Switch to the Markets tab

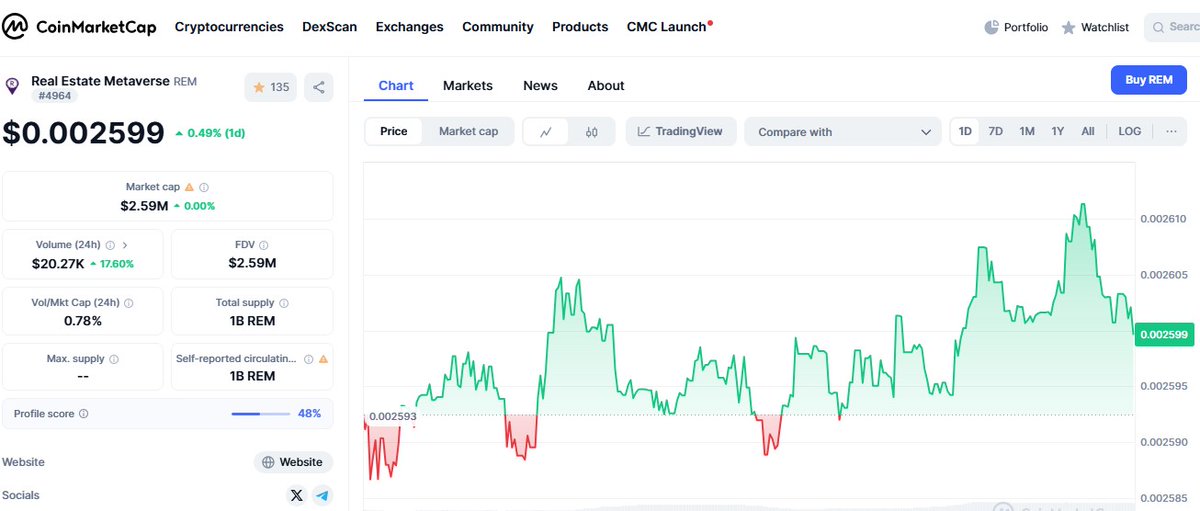(x=468, y=85)
